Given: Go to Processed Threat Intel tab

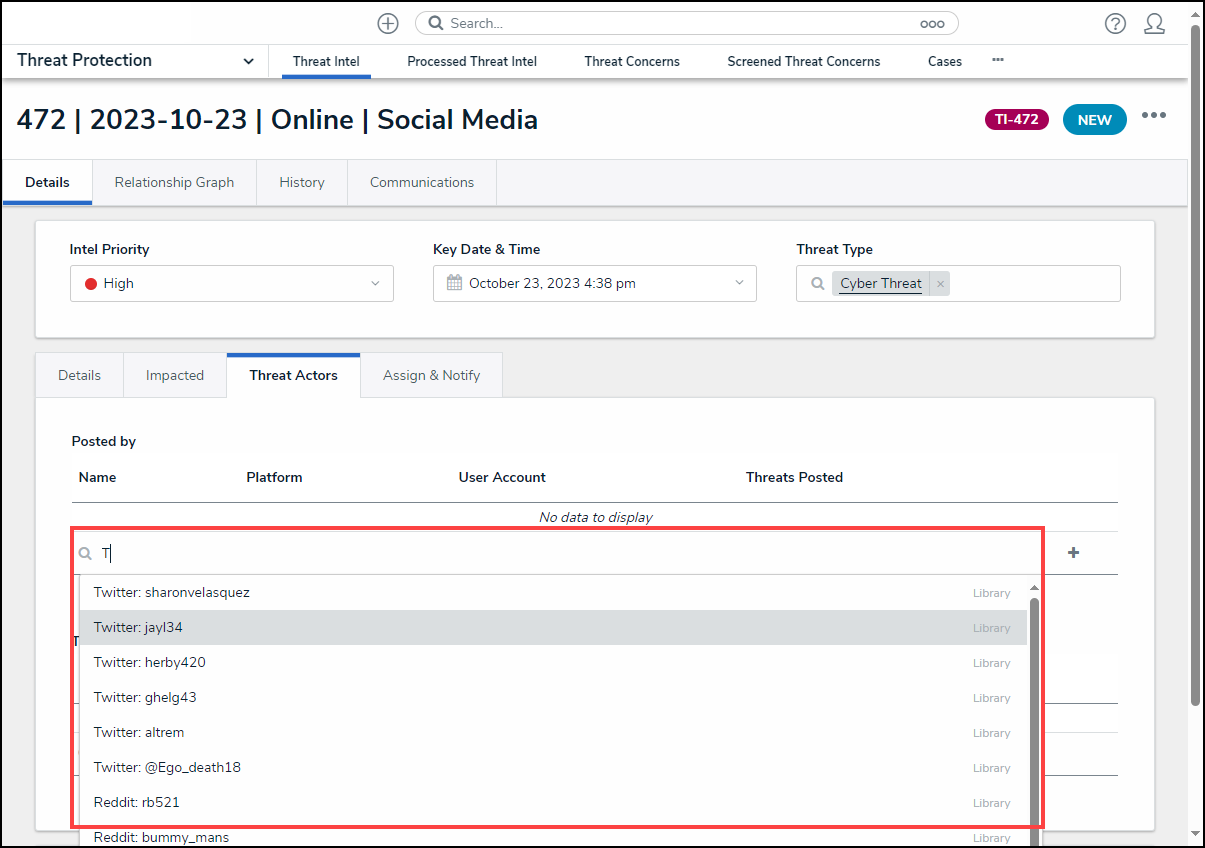Looking at the screenshot, I should [x=472, y=61].
